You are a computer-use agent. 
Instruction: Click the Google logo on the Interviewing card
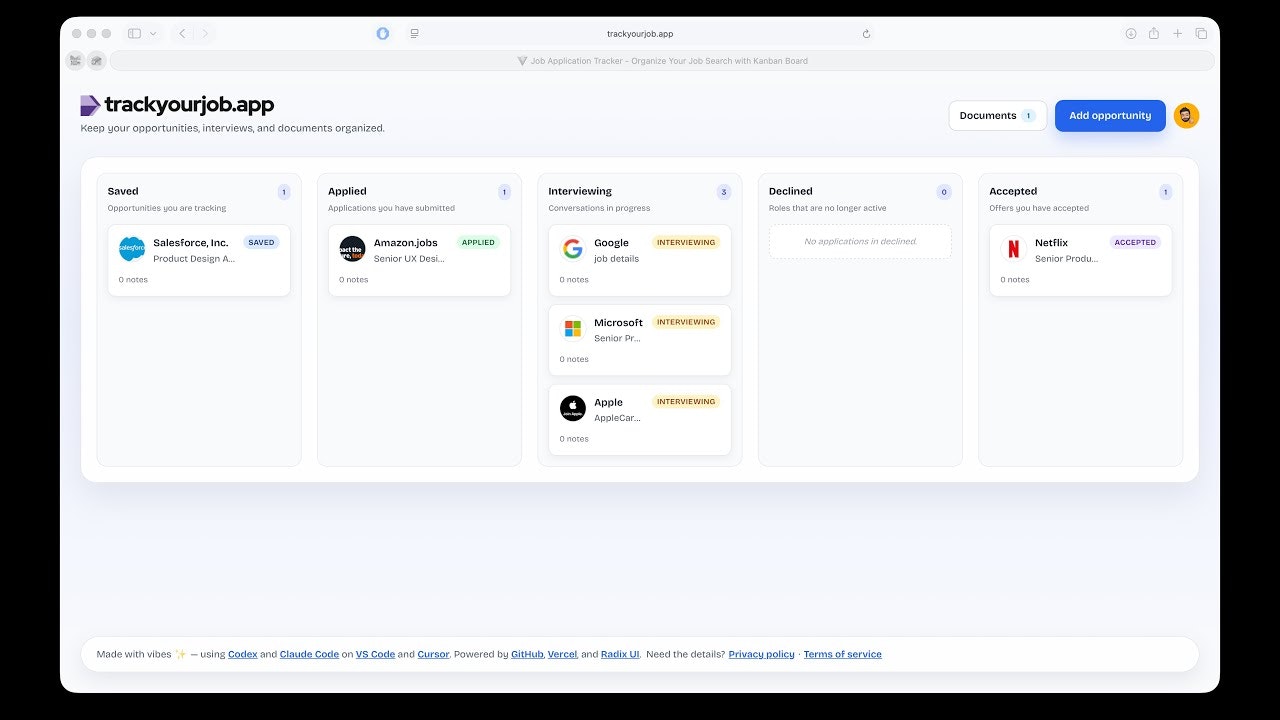572,249
